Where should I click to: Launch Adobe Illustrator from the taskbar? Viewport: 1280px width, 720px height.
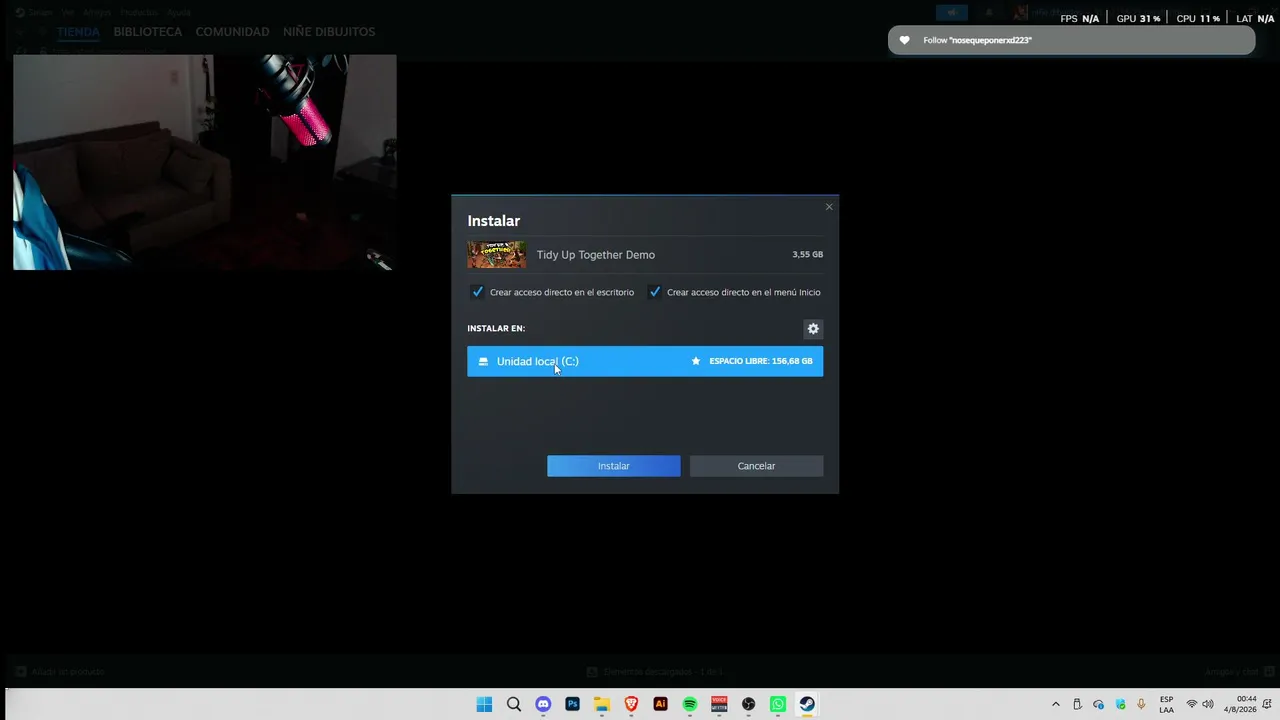click(660, 704)
